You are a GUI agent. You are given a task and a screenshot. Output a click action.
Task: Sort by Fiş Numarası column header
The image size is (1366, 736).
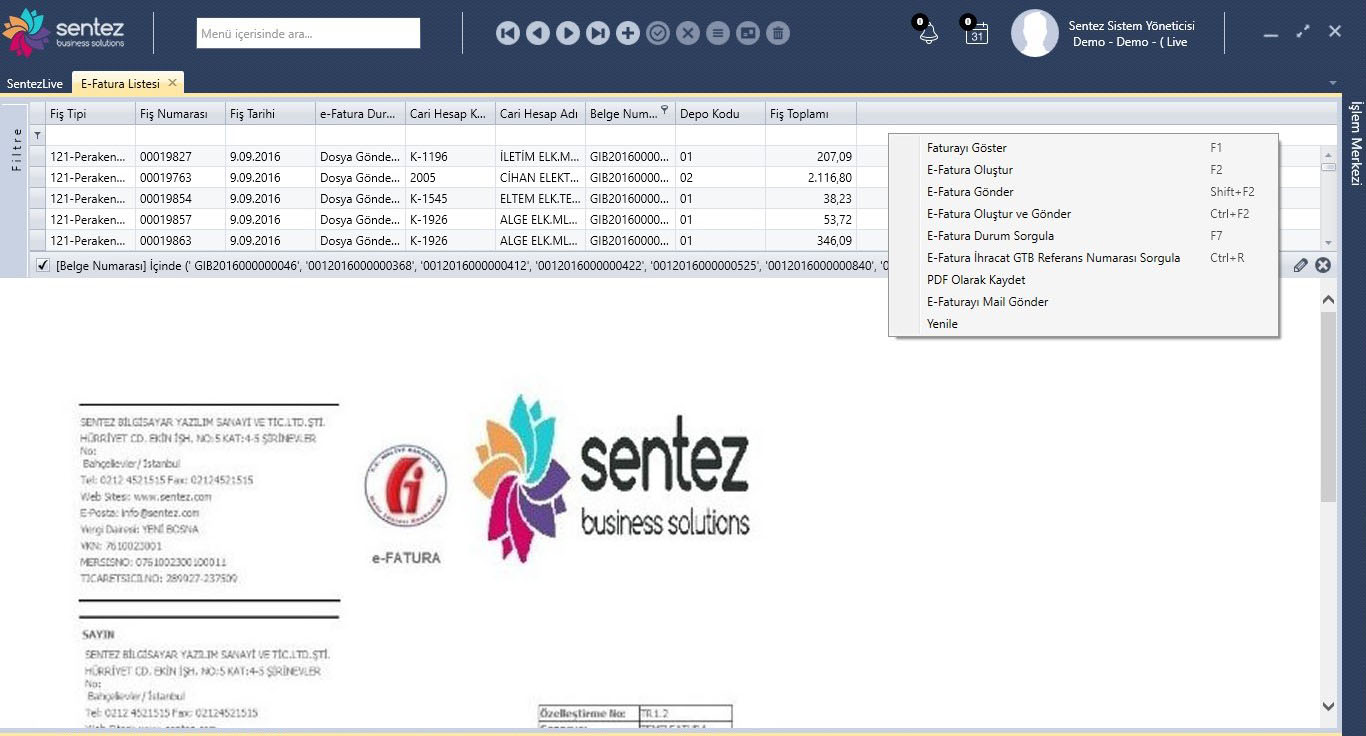tap(180, 114)
